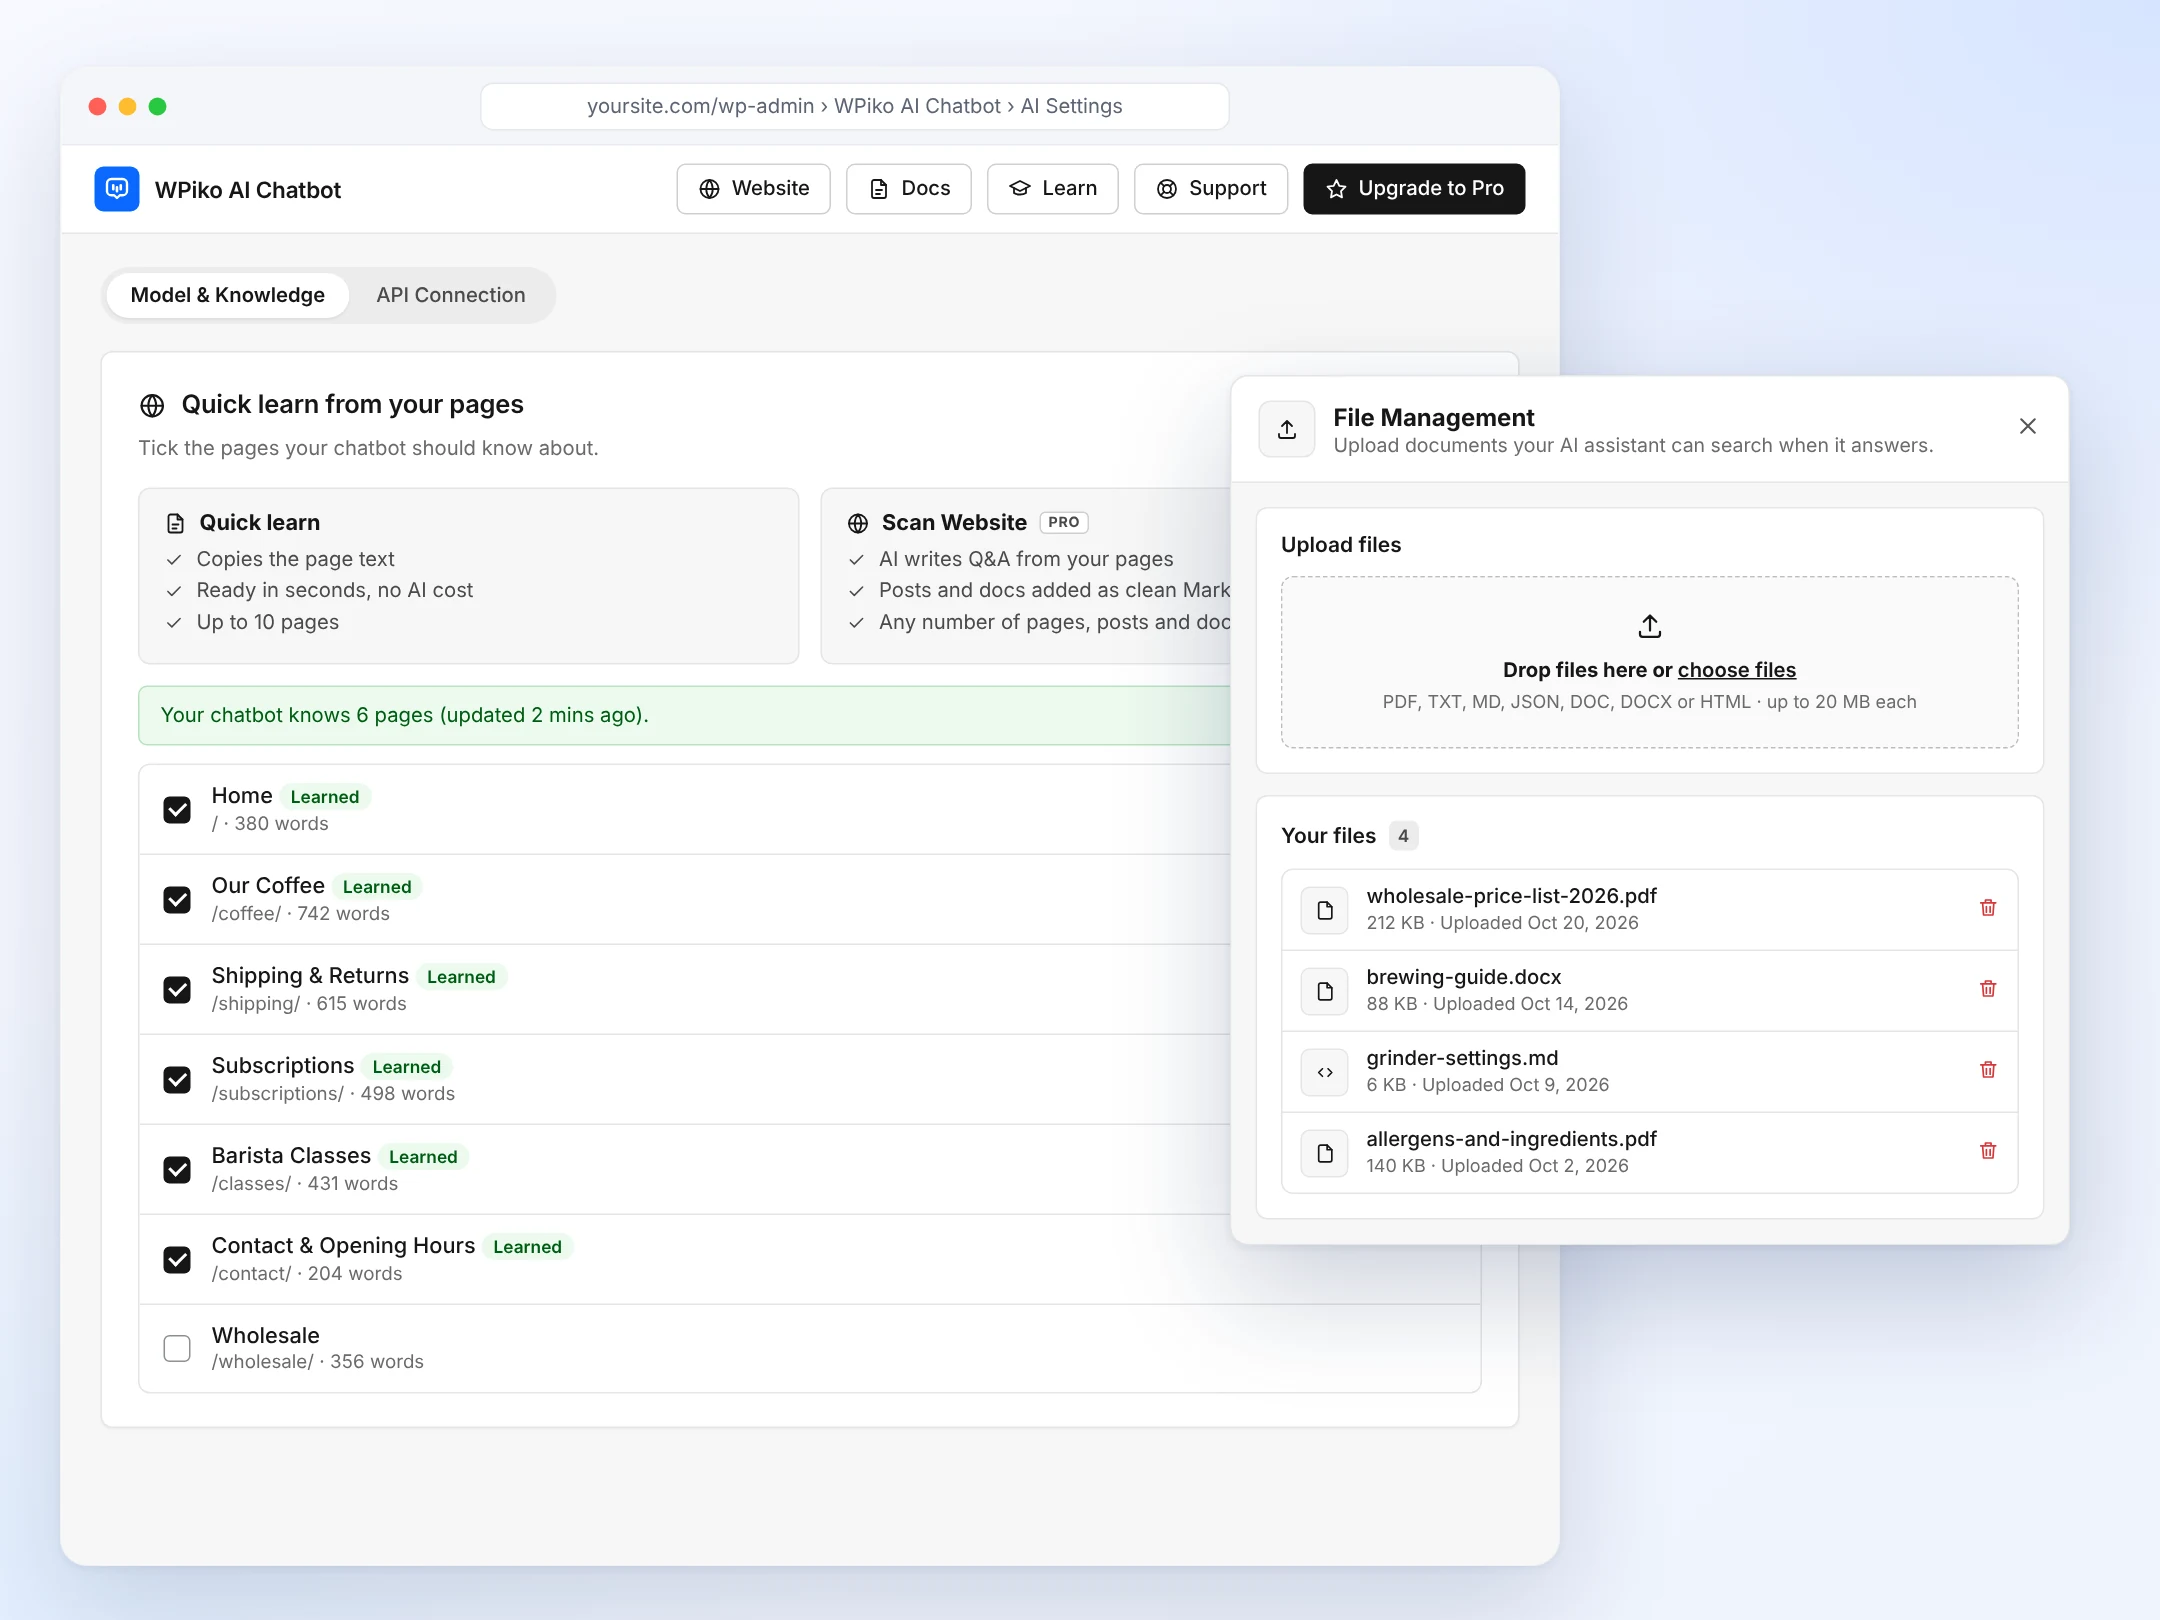Delete allergens-and-ingredients.pdf with trash icon
Screen dimensions: 2160x1620
click(1988, 1151)
